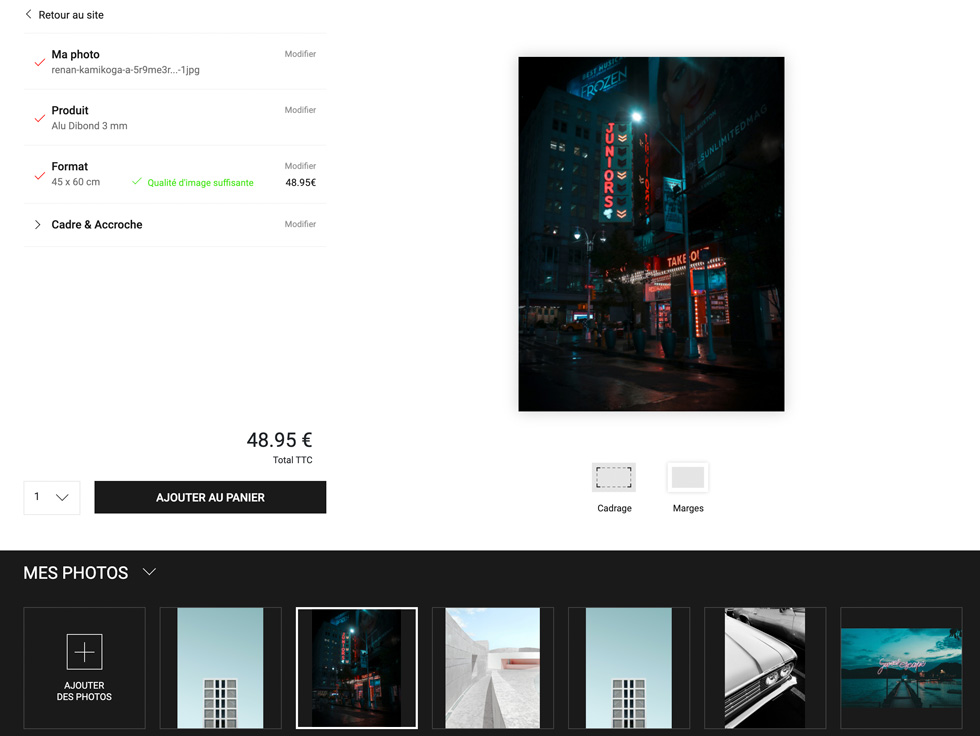The image size is (980, 736).
Task: Open the Format section heading
Action: 69,166
